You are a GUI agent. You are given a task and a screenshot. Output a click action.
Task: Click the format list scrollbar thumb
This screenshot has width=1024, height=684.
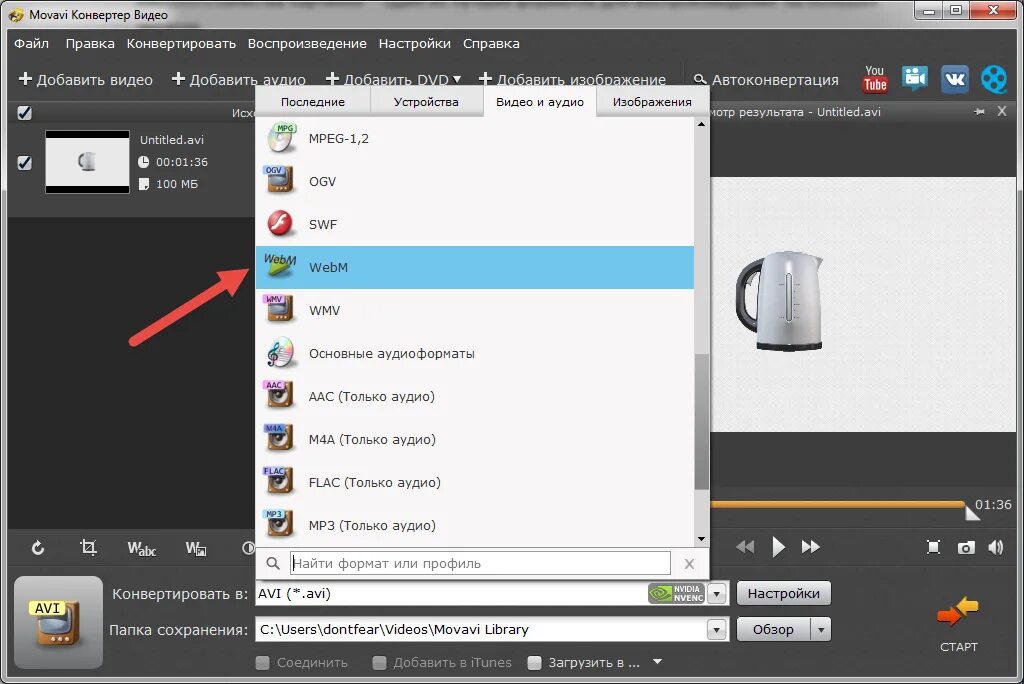[701, 422]
